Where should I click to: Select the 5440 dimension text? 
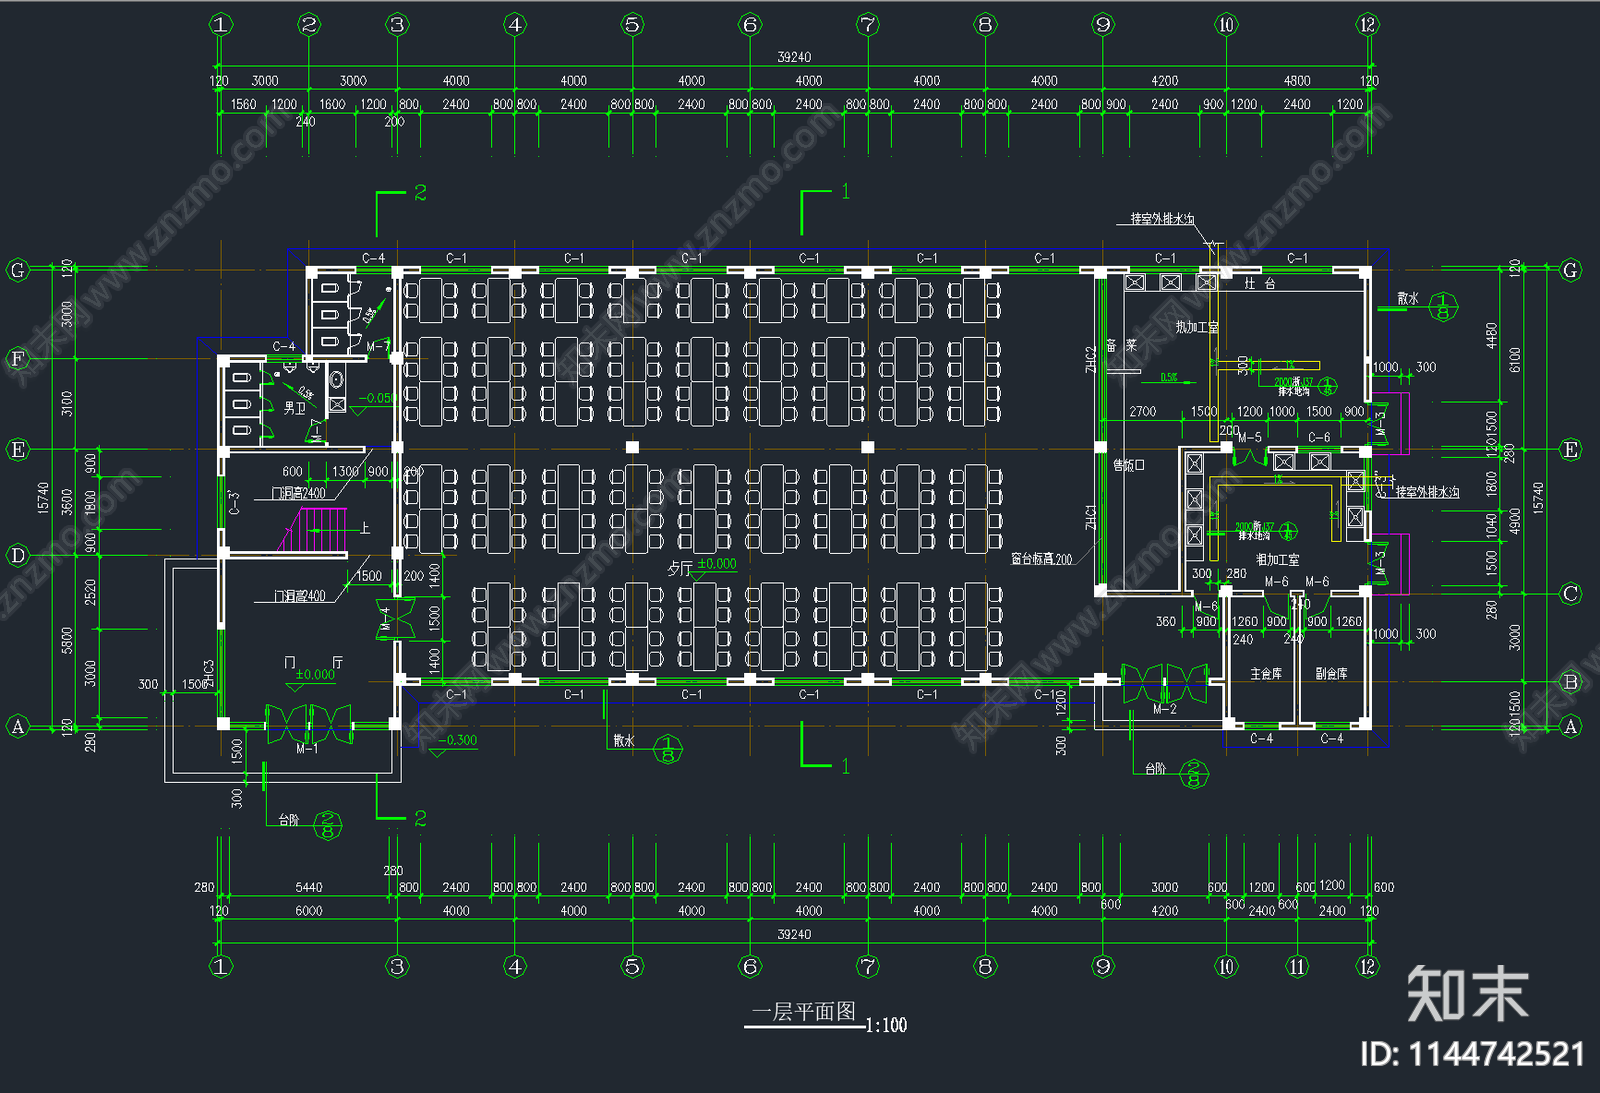click(x=309, y=887)
